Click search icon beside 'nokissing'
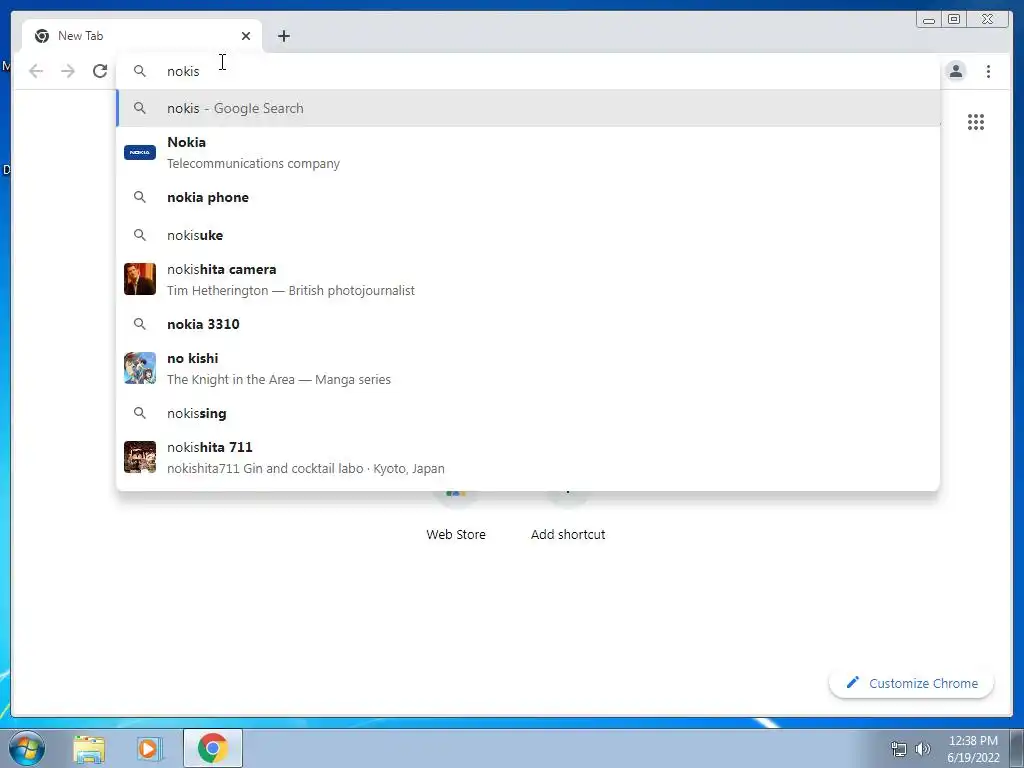1024x768 pixels. [x=140, y=412]
